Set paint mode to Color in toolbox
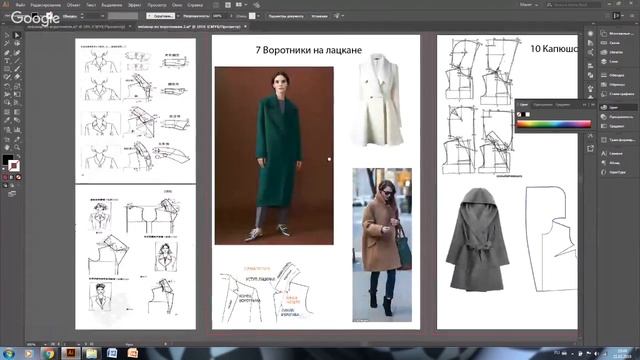640x360 pixels. tap(6, 178)
